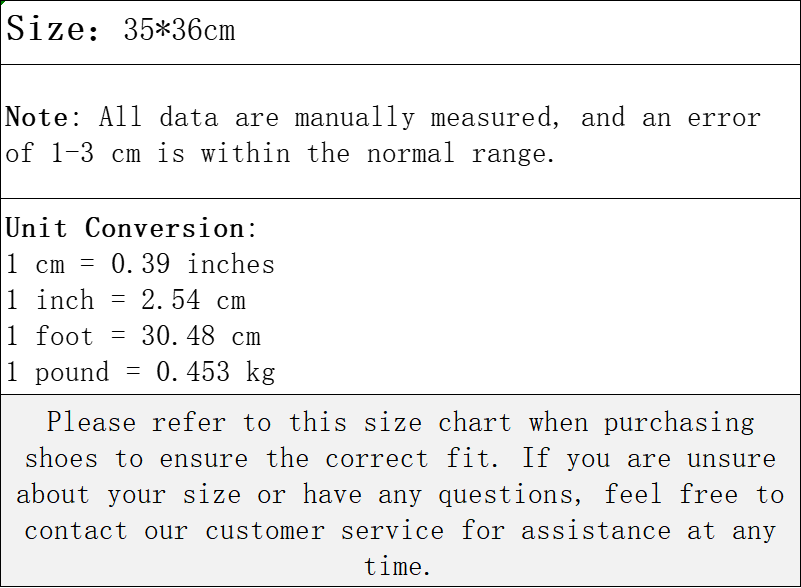Select the '1 pound = 0.453 kg' line
The height and width of the screenshot is (588, 801).
pyautogui.click(x=140, y=372)
